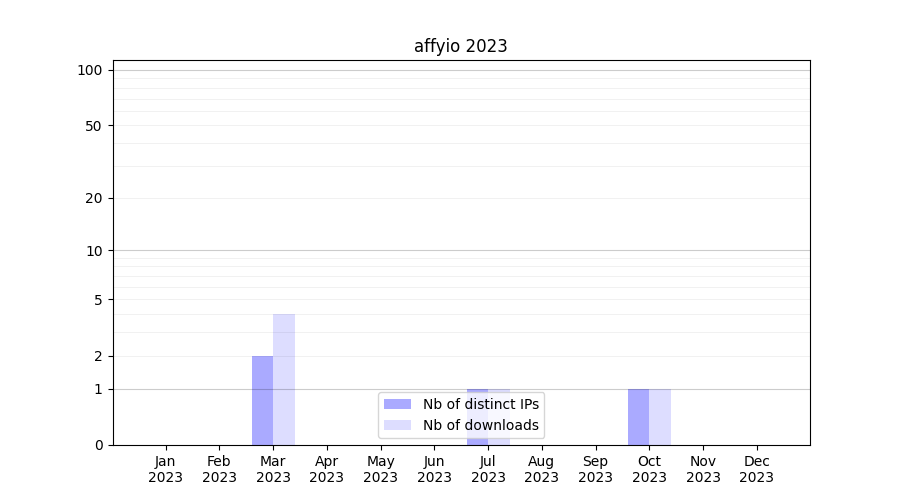Click the dark blue March distinct IPs bar
This screenshot has height=500, width=900.
[262, 400]
